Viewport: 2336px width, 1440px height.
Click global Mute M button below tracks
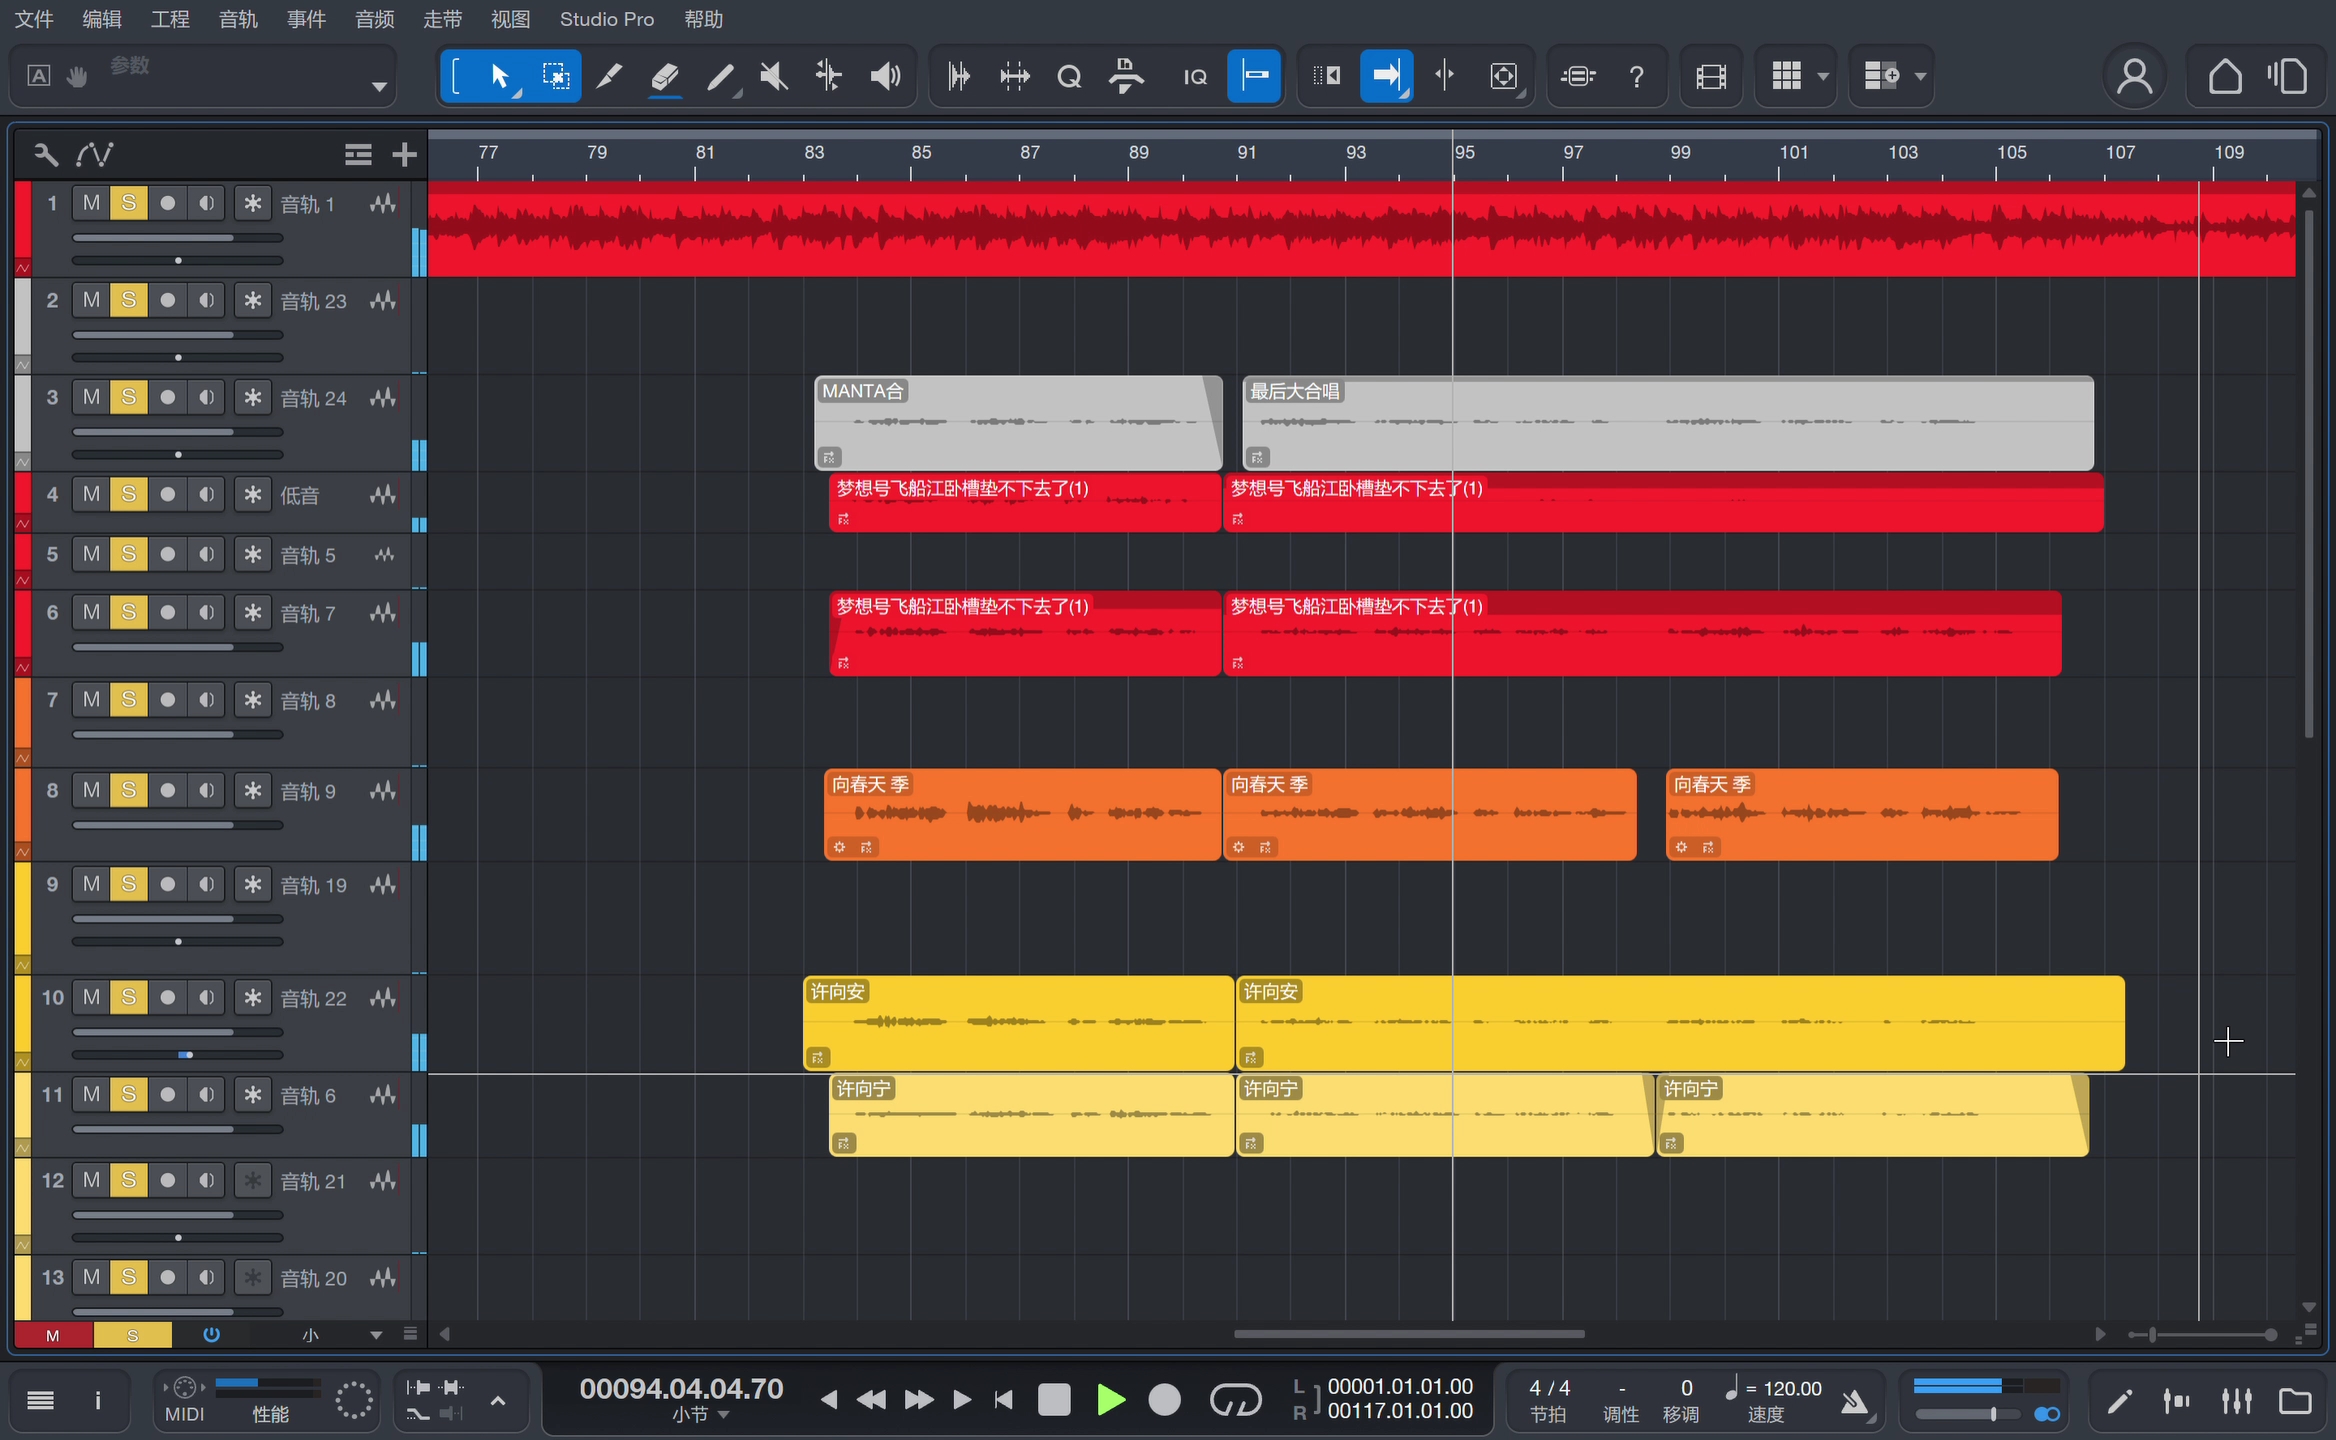click(x=53, y=1335)
